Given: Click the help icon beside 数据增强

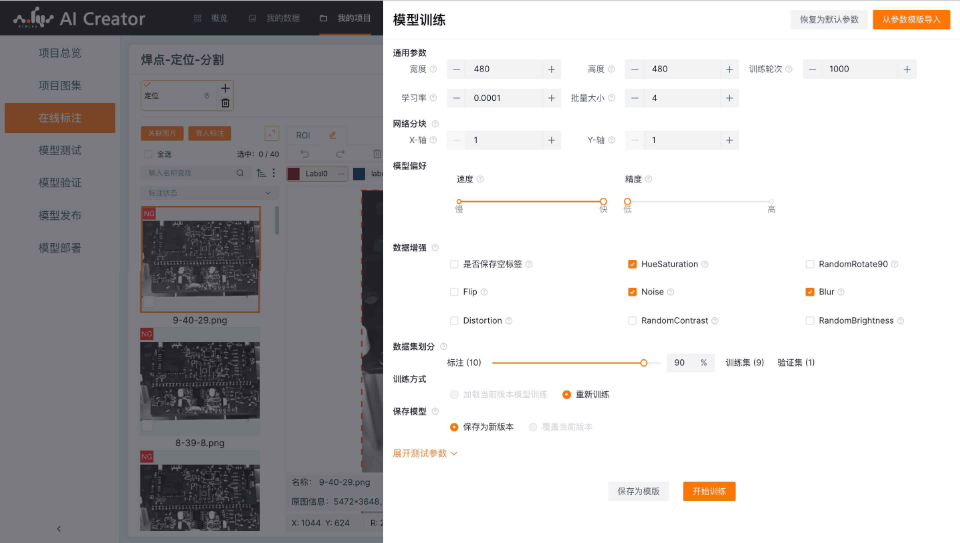Looking at the screenshot, I should (435, 247).
